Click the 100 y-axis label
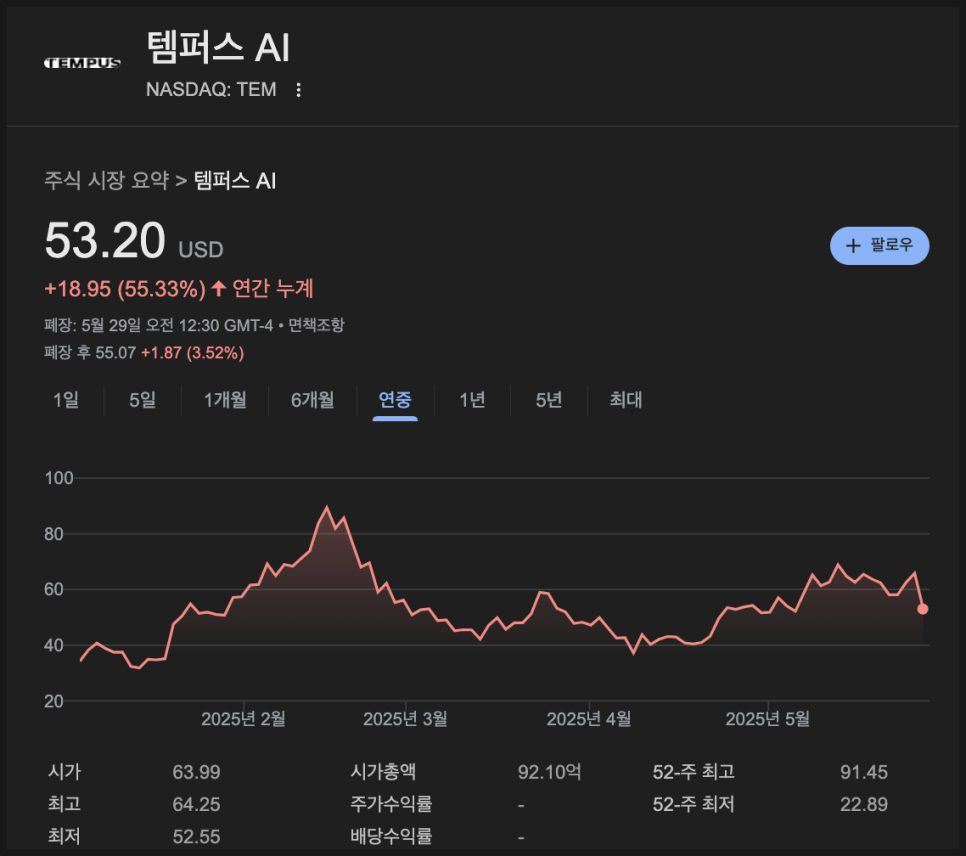The image size is (966, 856). tap(59, 478)
